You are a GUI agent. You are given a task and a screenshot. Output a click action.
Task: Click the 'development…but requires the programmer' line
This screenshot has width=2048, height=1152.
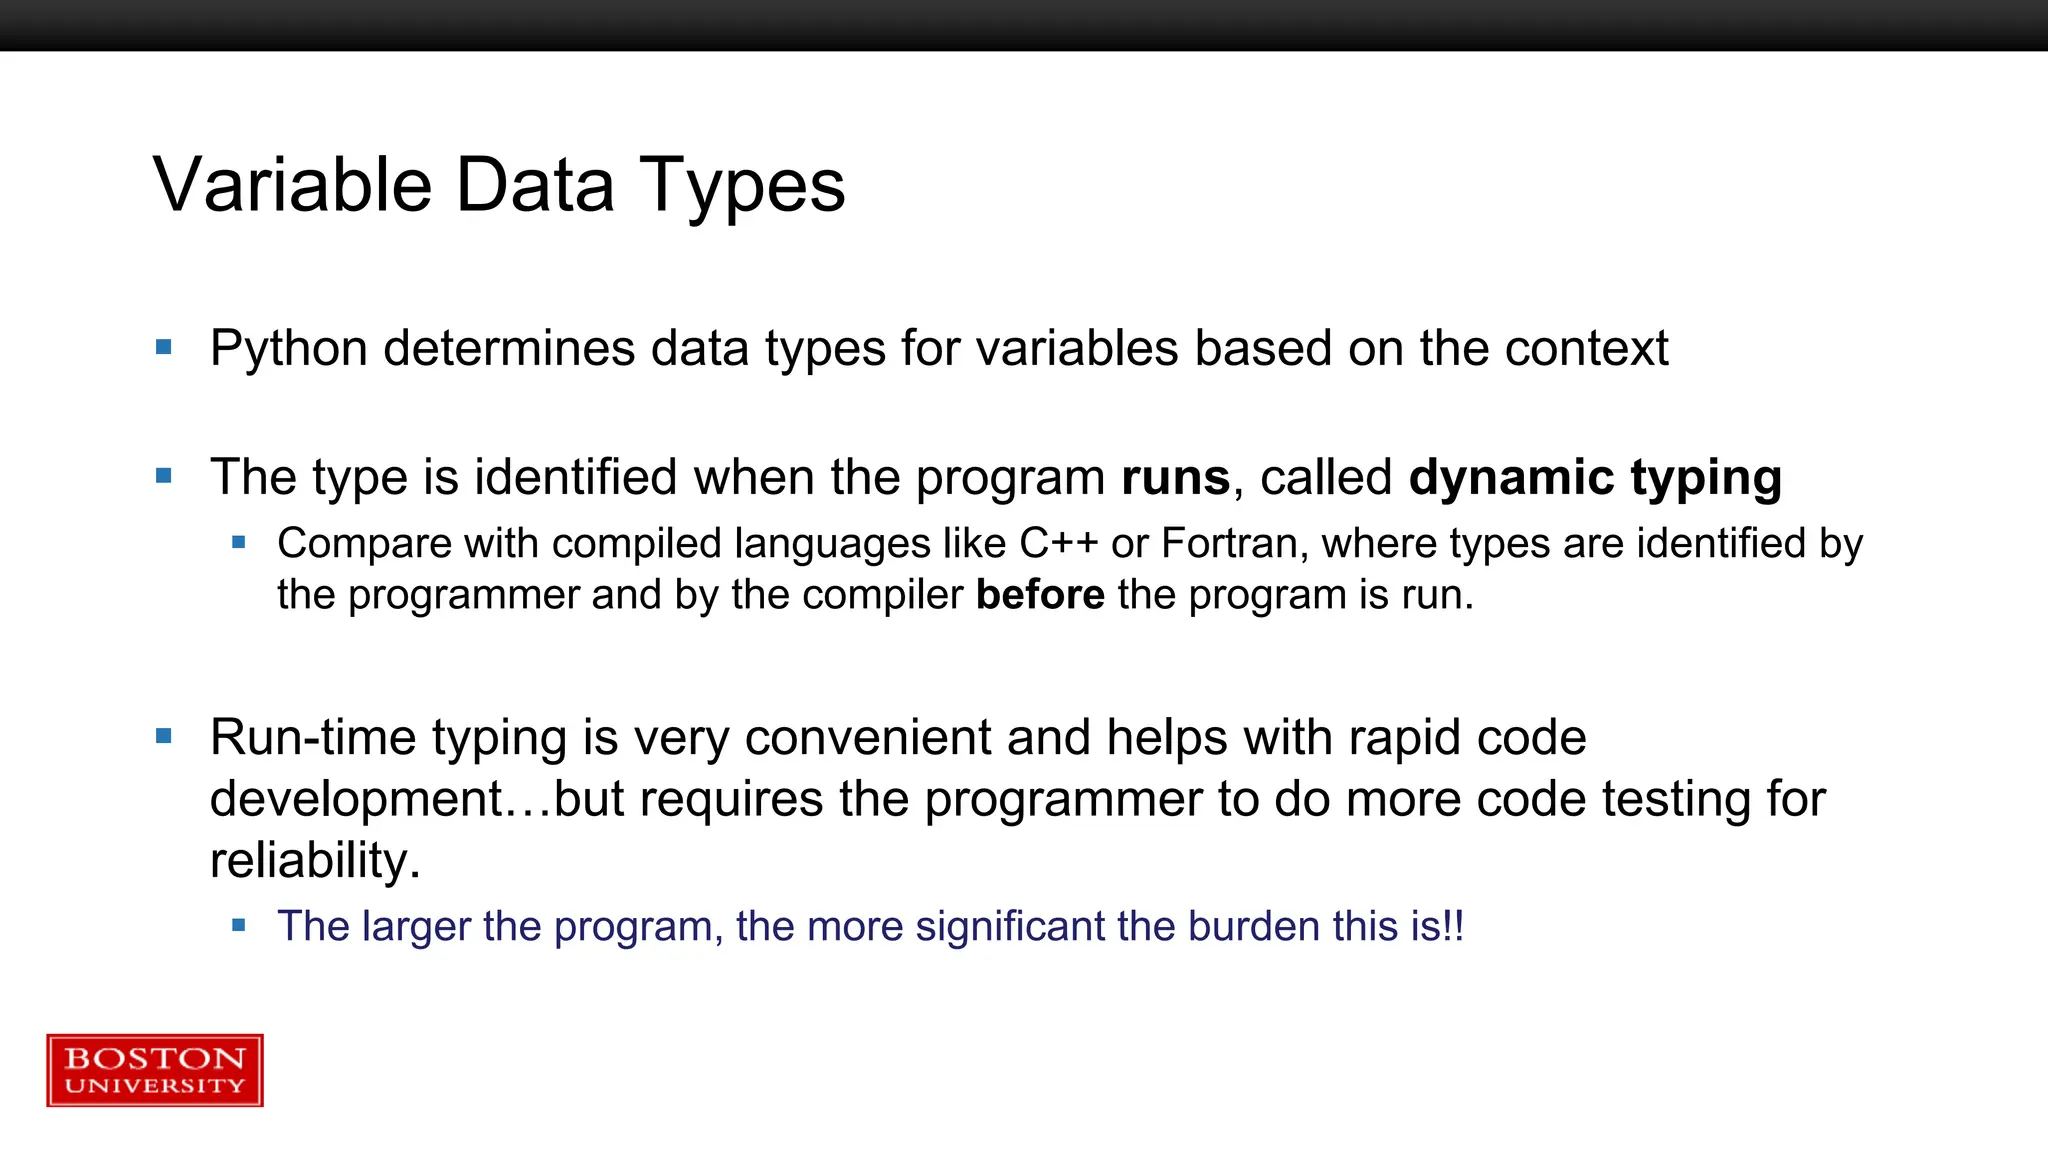1017,799
